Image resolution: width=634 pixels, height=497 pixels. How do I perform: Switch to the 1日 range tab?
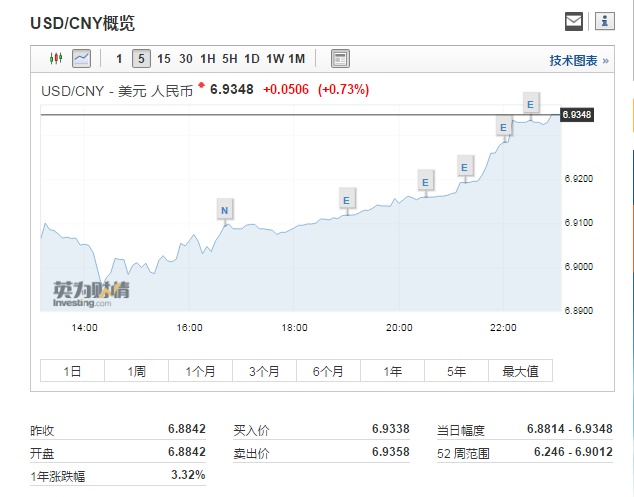point(73,371)
